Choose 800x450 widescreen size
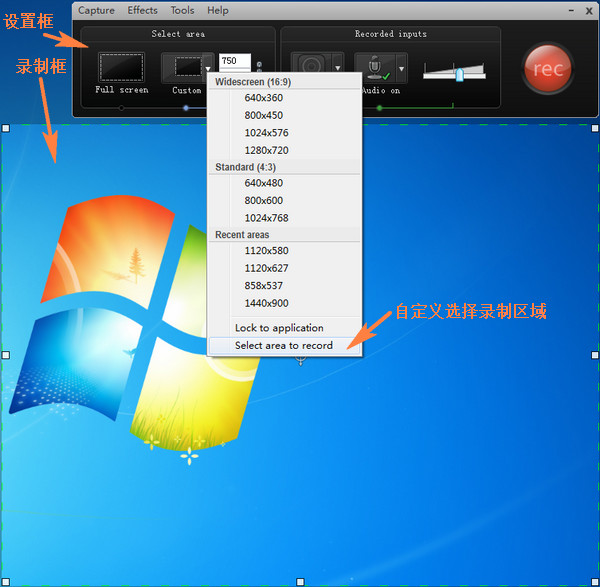Image resolution: width=600 pixels, height=587 pixels. point(284,116)
